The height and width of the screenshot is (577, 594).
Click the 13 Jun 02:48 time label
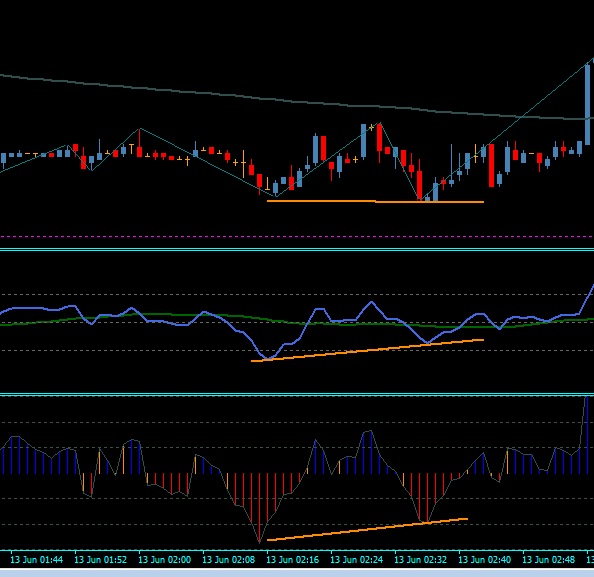pyautogui.click(x=549, y=560)
